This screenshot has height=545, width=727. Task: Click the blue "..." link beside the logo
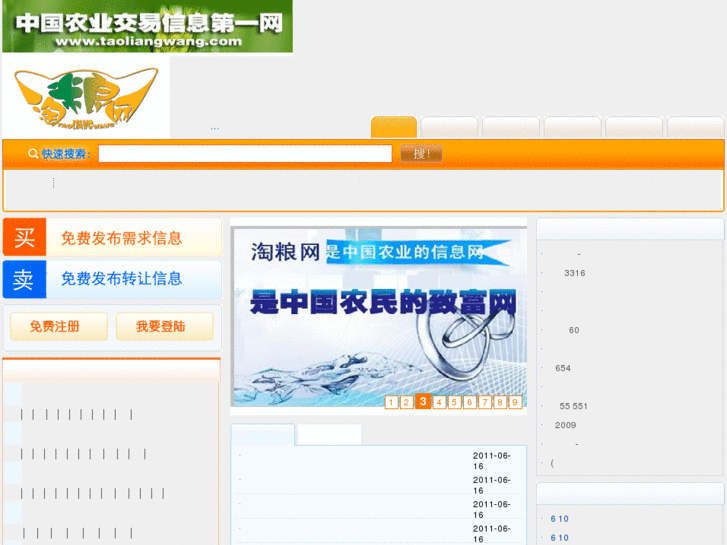tap(215, 128)
